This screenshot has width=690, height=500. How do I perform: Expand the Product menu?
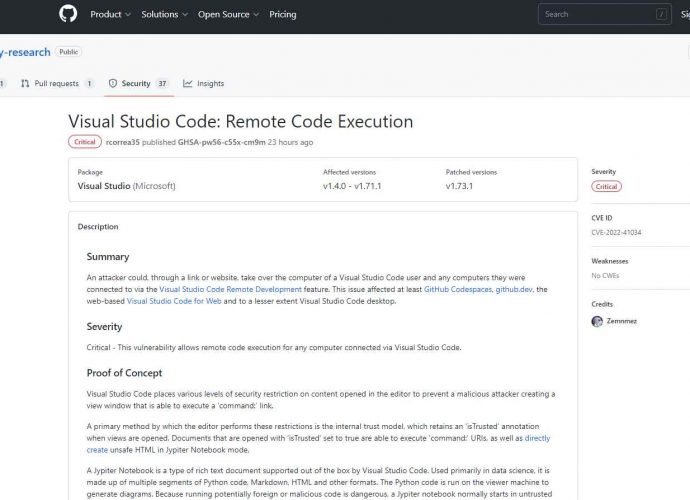pyautogui.click(x=110, y=15)
